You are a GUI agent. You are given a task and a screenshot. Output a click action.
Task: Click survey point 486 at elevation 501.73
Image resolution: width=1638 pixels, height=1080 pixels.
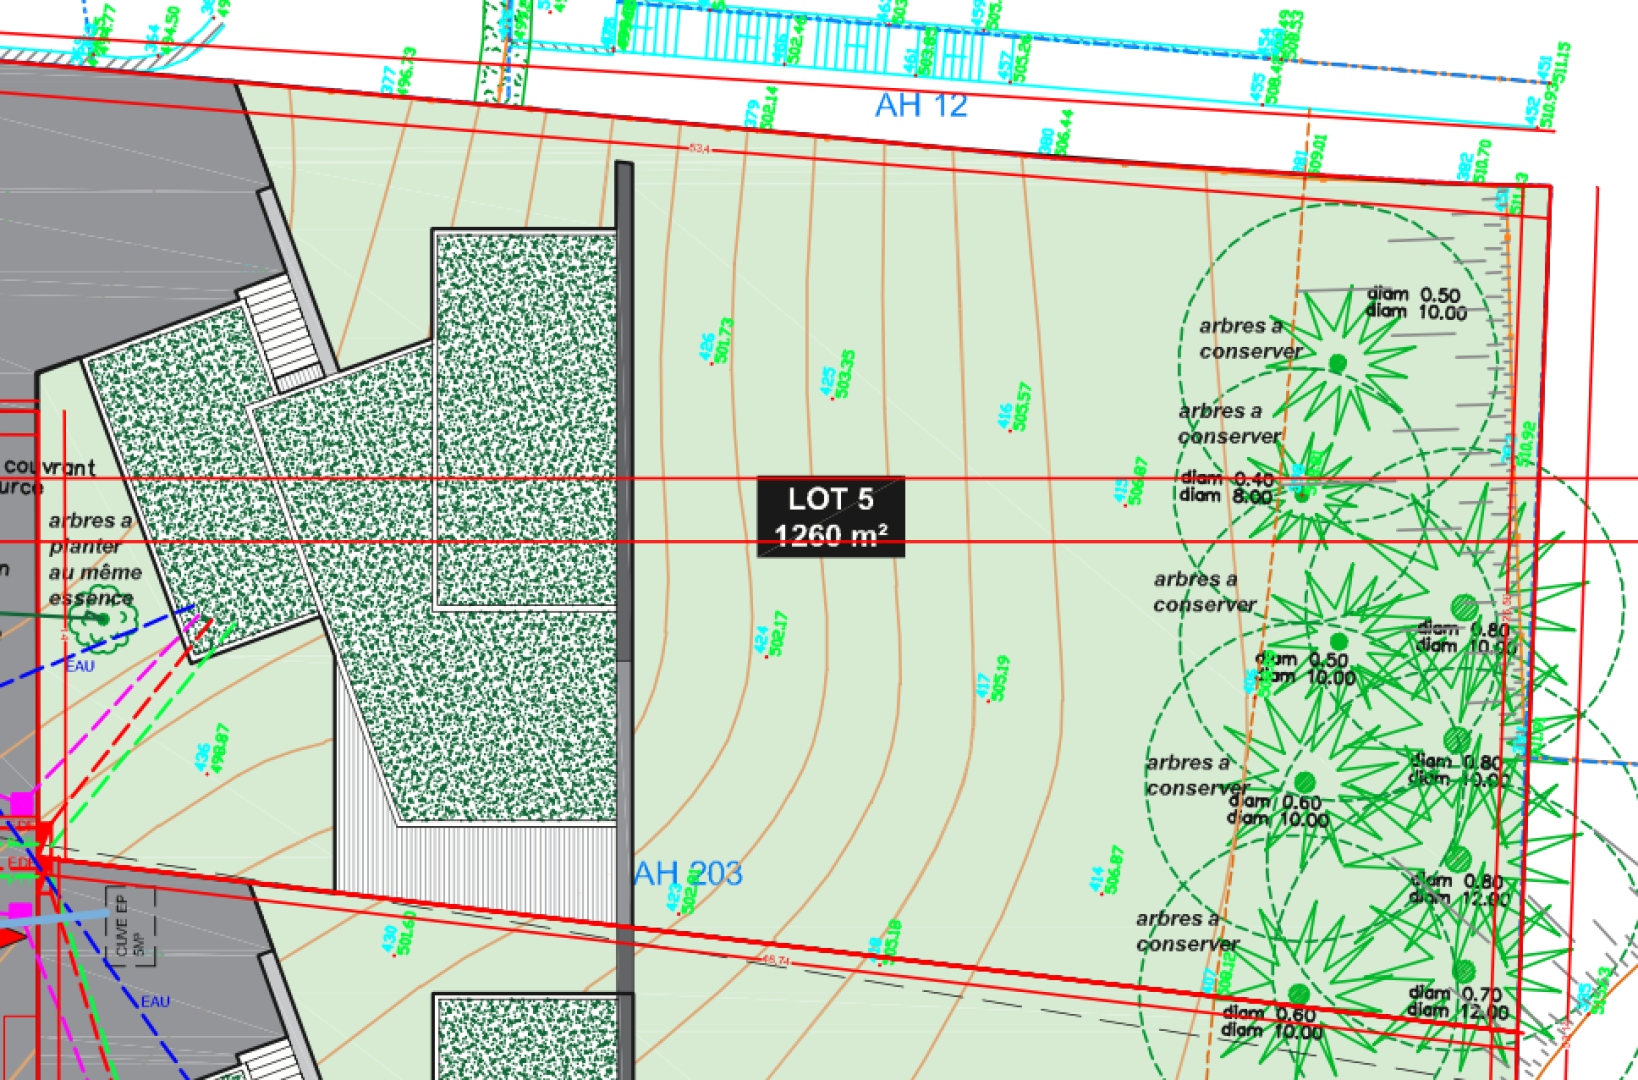coord(716,342)
